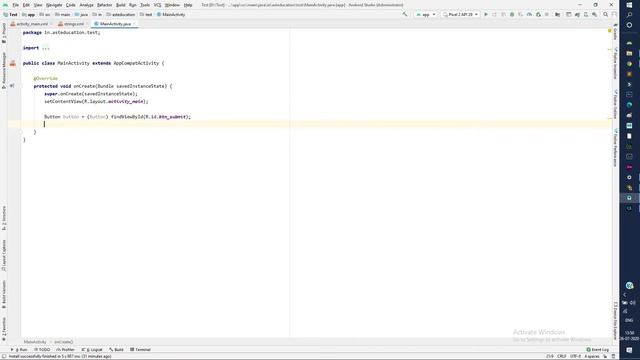This screenshot has width=640, height=360.
Task: Click the 'main' breadcrumb in navigation bar
Action: (63, 15)
